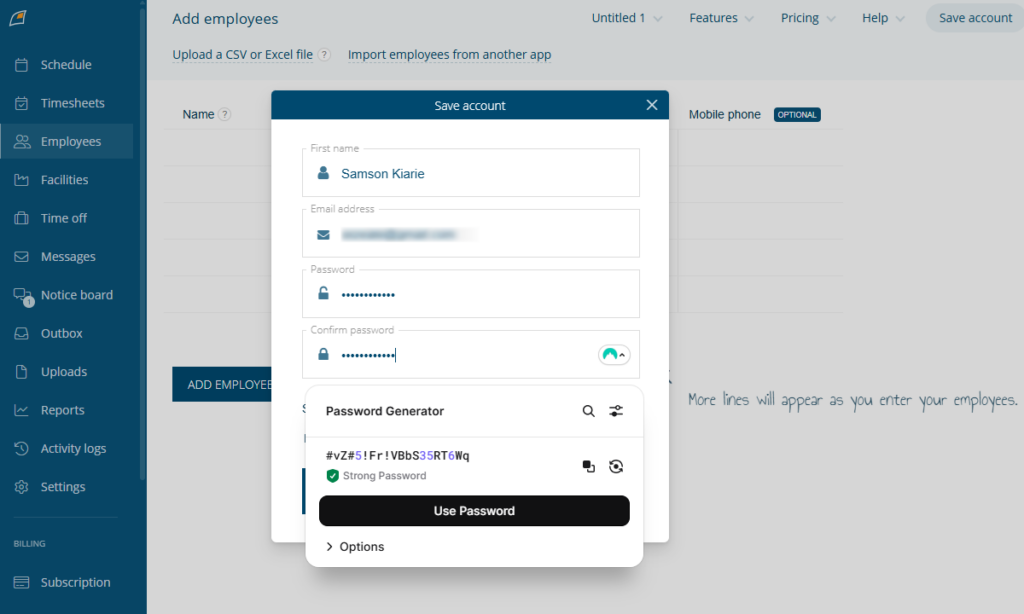The width and height of the screenshot is (1024, 614).
Task: Click the app logo in sidebar
Action: point(18,18)
